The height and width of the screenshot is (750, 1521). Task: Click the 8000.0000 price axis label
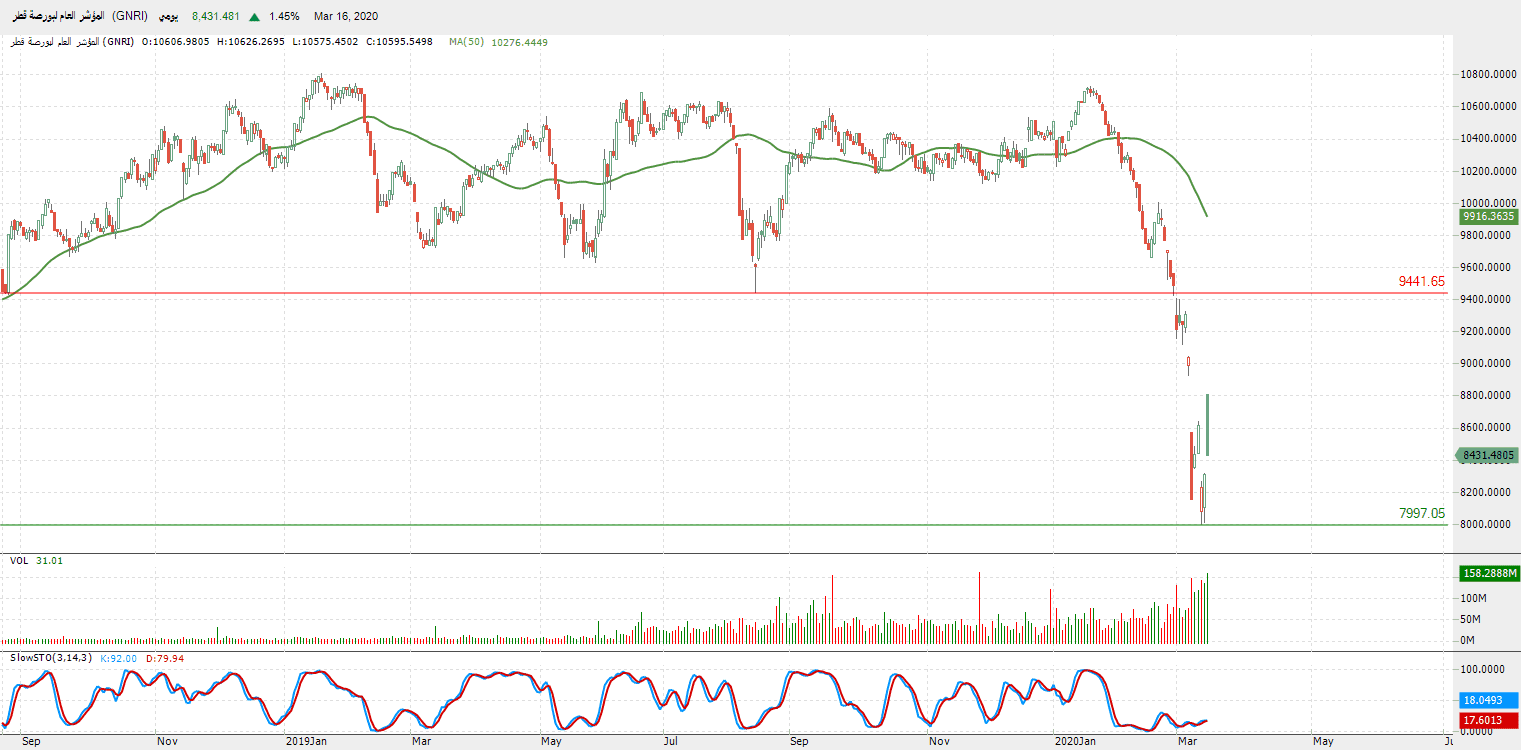coord(1487,524)
